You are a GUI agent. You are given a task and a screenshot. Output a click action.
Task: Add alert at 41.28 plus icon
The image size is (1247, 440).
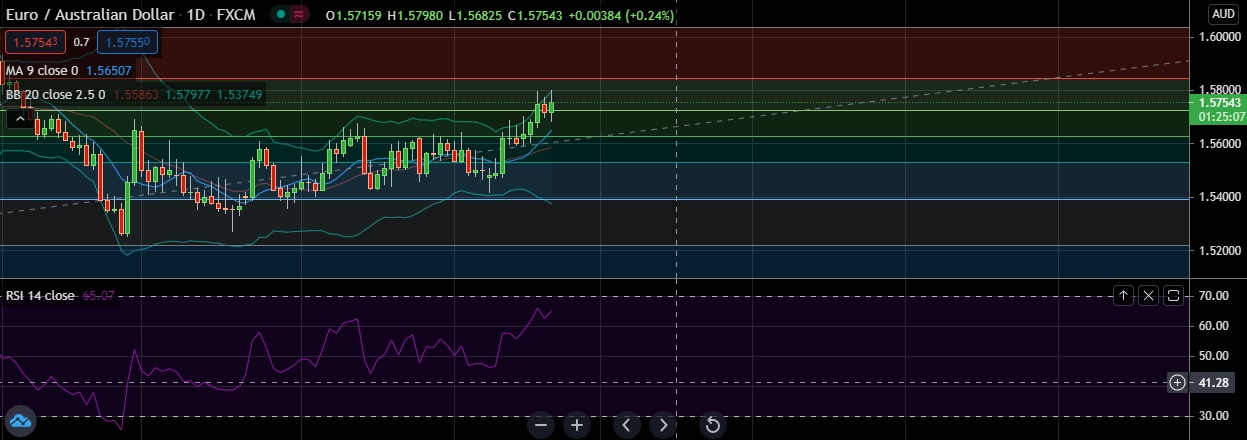point(1178,382)
